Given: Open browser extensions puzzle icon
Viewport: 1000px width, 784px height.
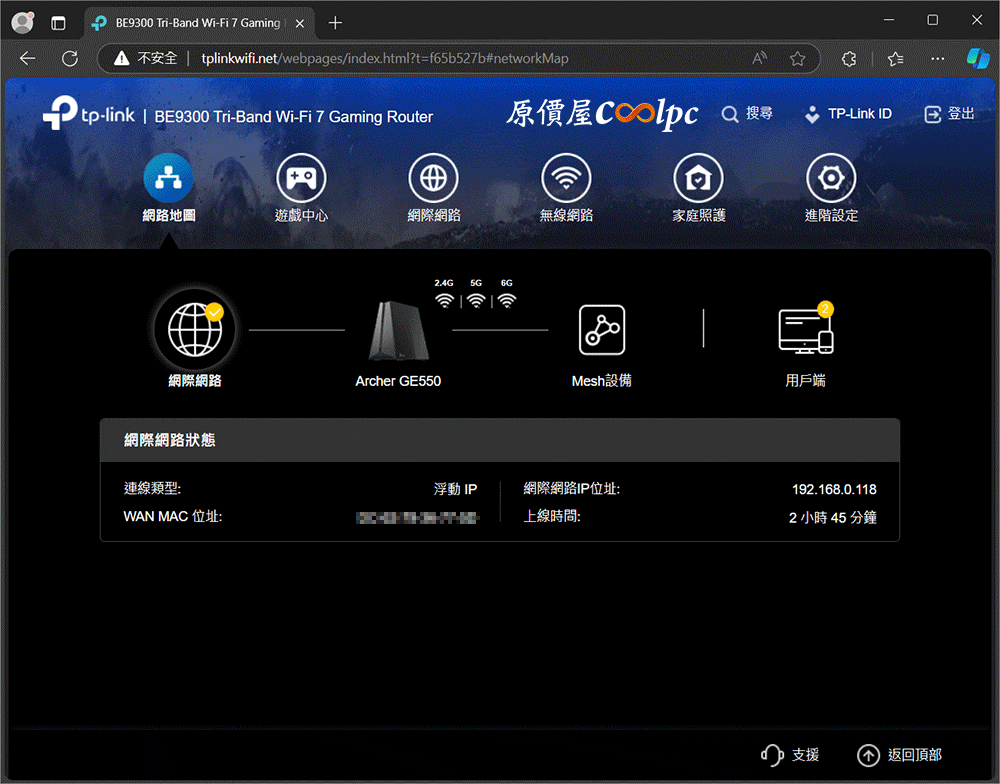Looking at the screenshot, I should [849, 59].
